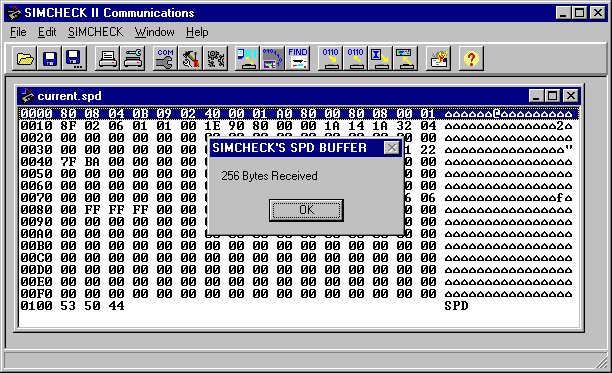Screen dimensions: 612x373
Task: Open COM port settings icon
Action: [x=165, y=59]
